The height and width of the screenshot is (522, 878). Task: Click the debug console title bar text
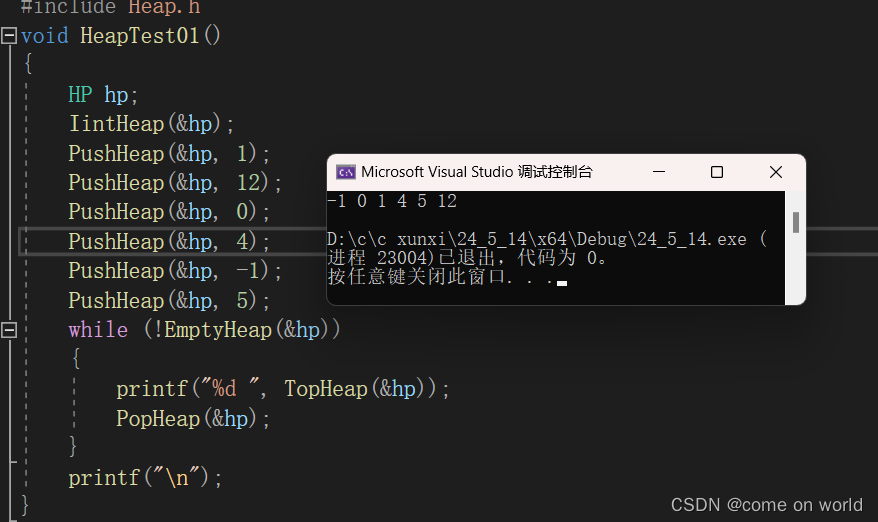(x=477, y=172)
